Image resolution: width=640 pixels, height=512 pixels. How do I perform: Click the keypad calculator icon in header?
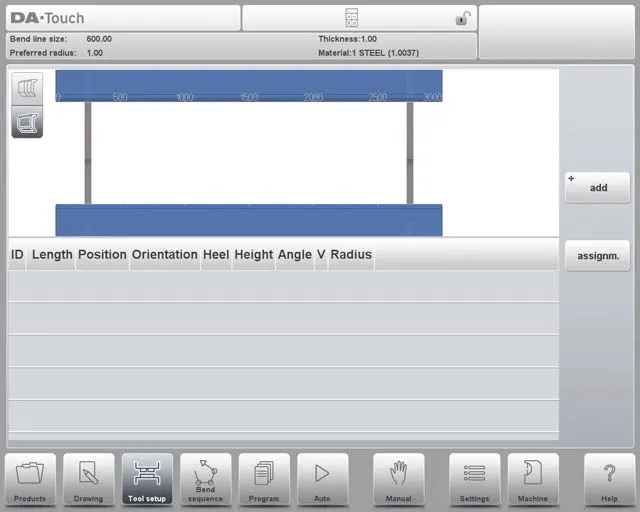352,18
